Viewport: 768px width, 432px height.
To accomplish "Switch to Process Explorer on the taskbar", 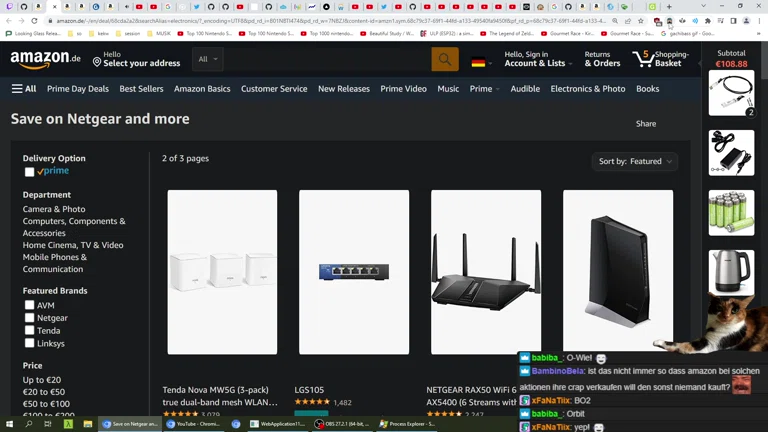I will (407, 424).
